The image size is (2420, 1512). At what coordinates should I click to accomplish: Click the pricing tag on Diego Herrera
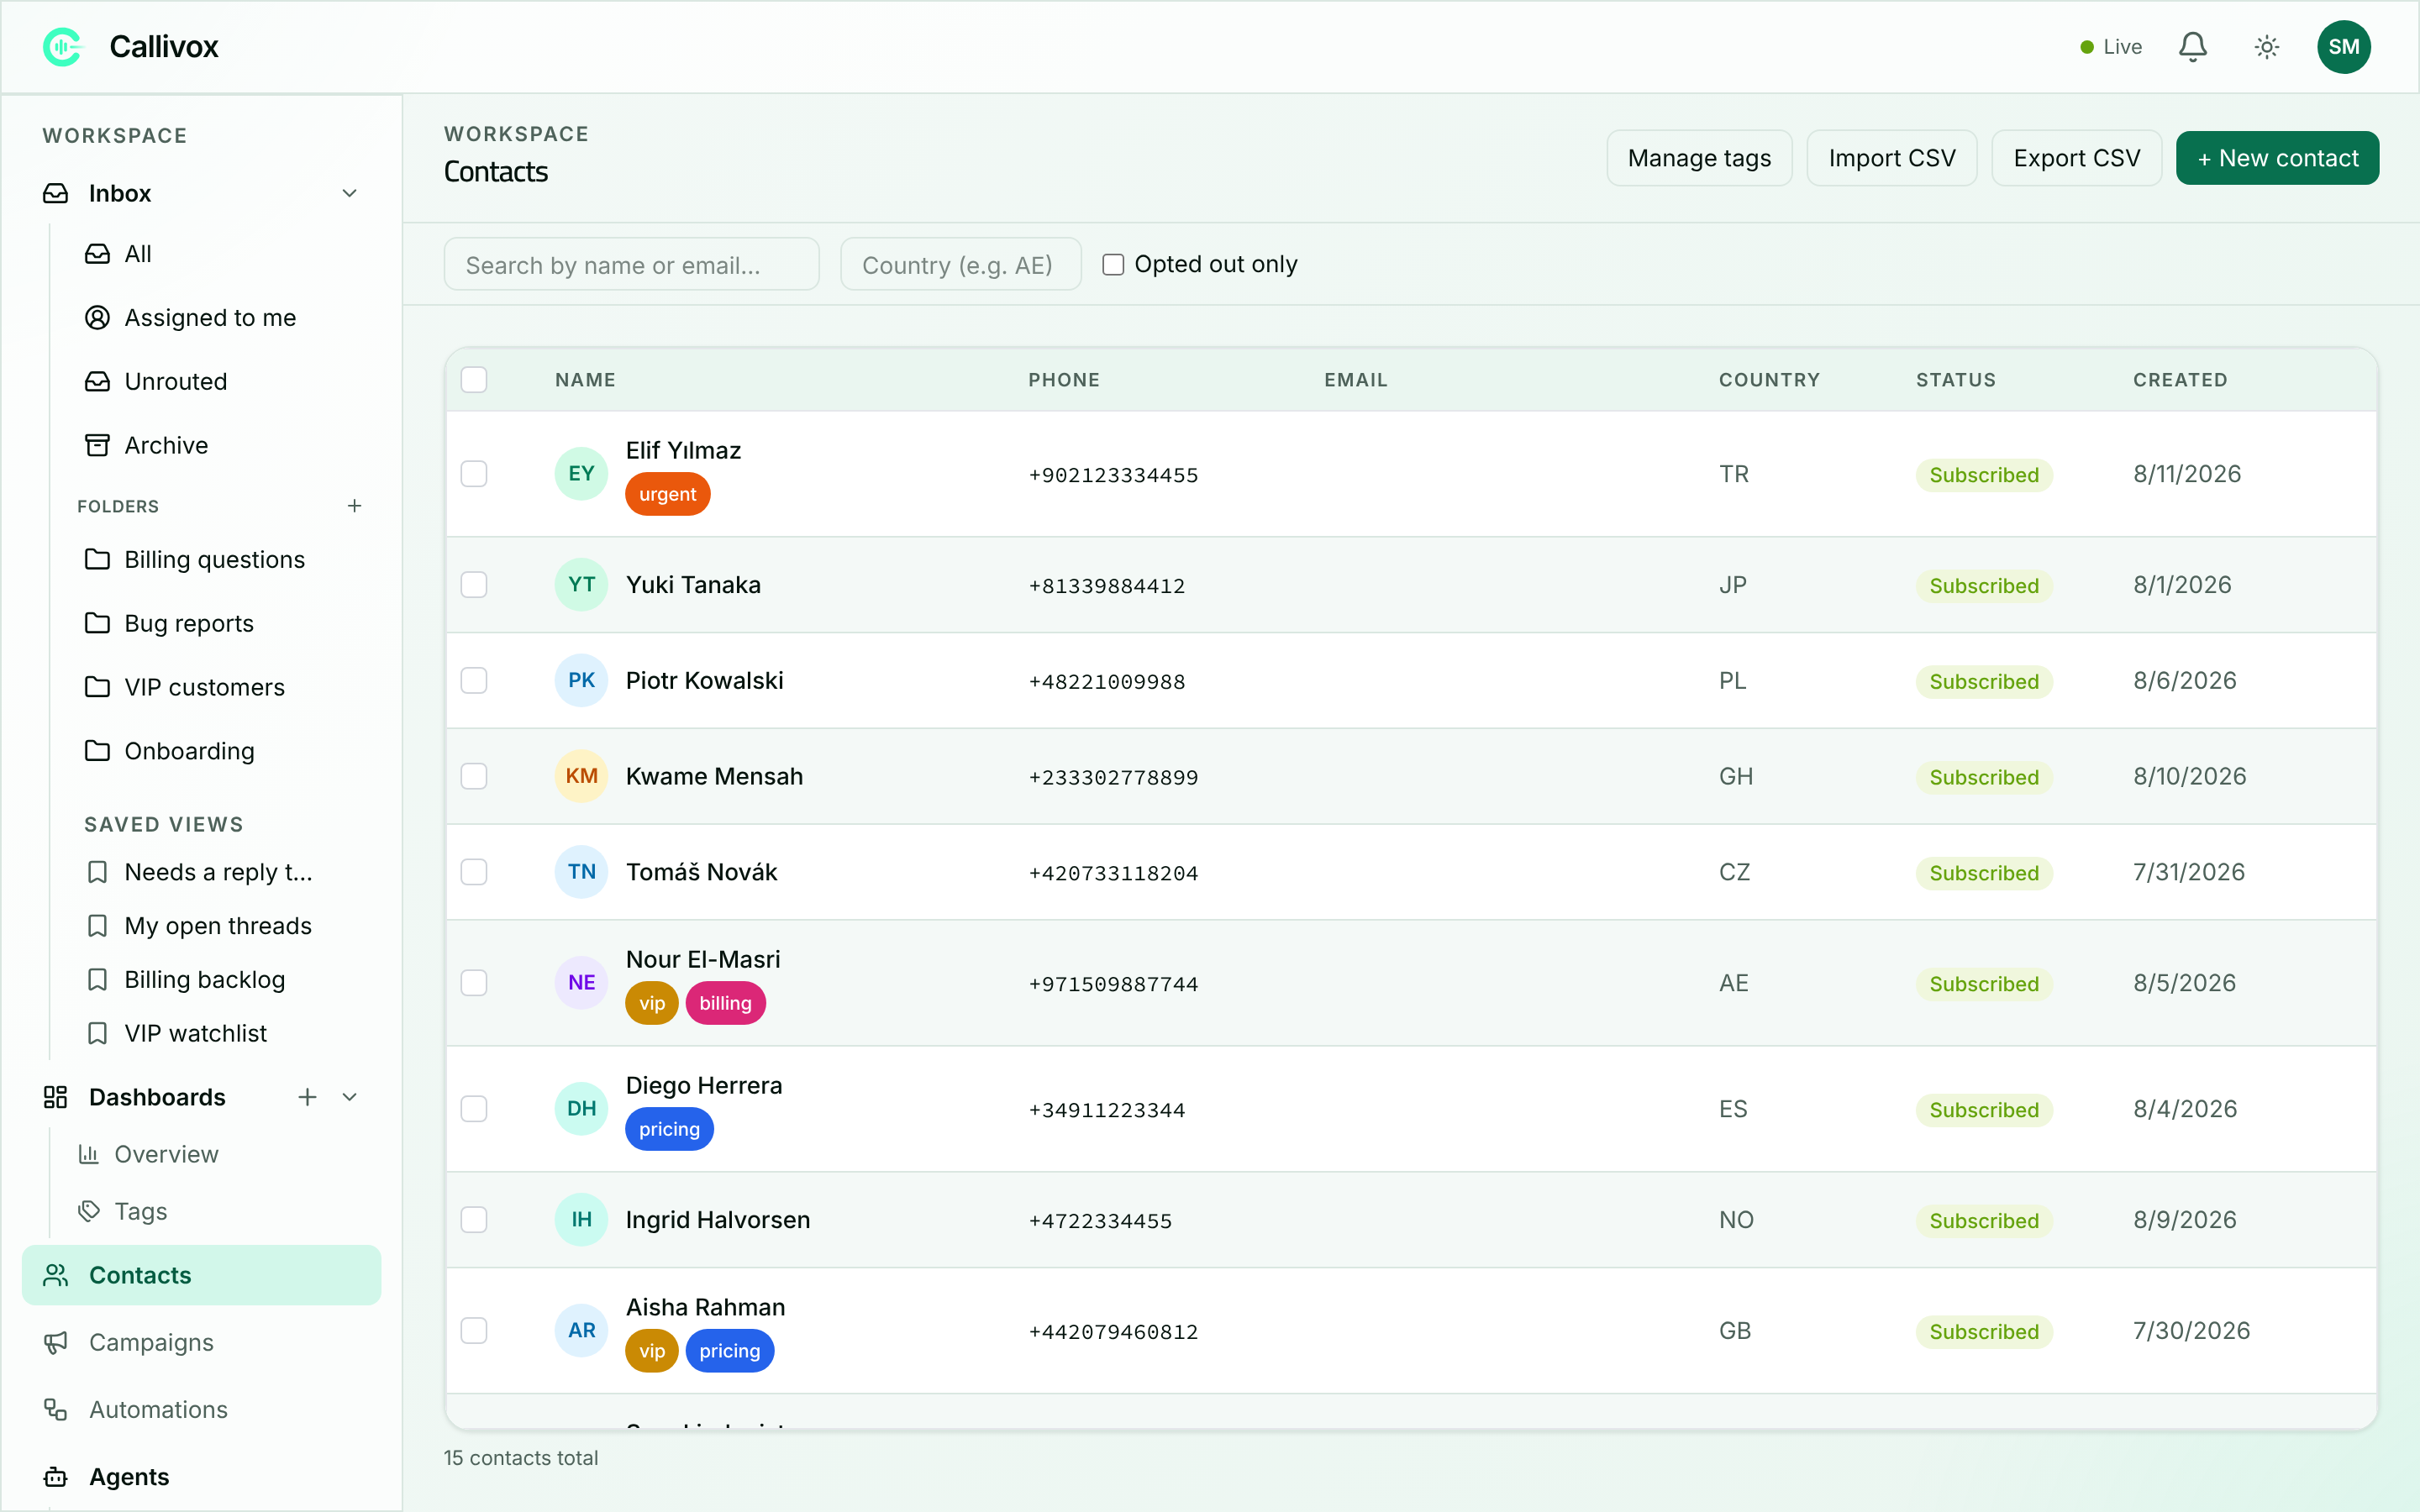coord(669,1129)
